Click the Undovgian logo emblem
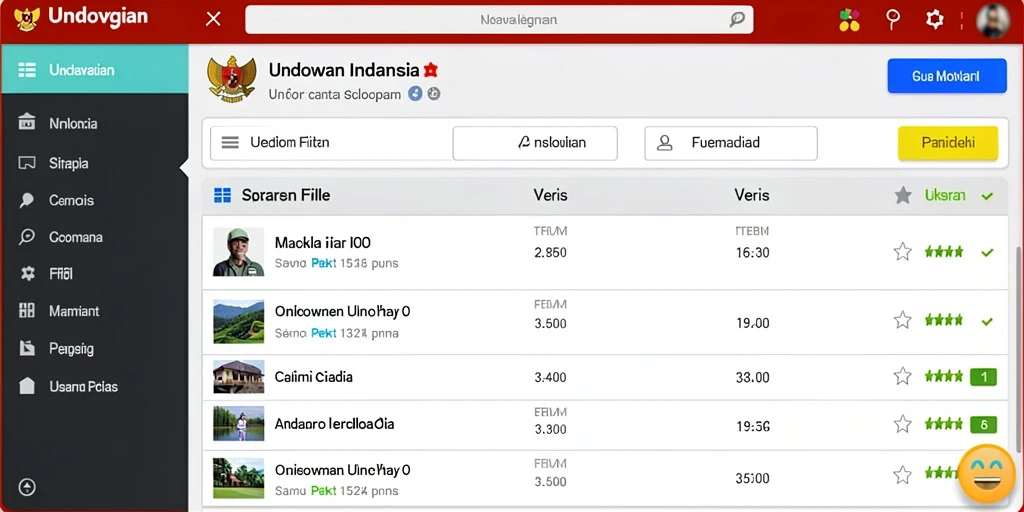Viewport: 1024px width, 512px height. point(26,18)
